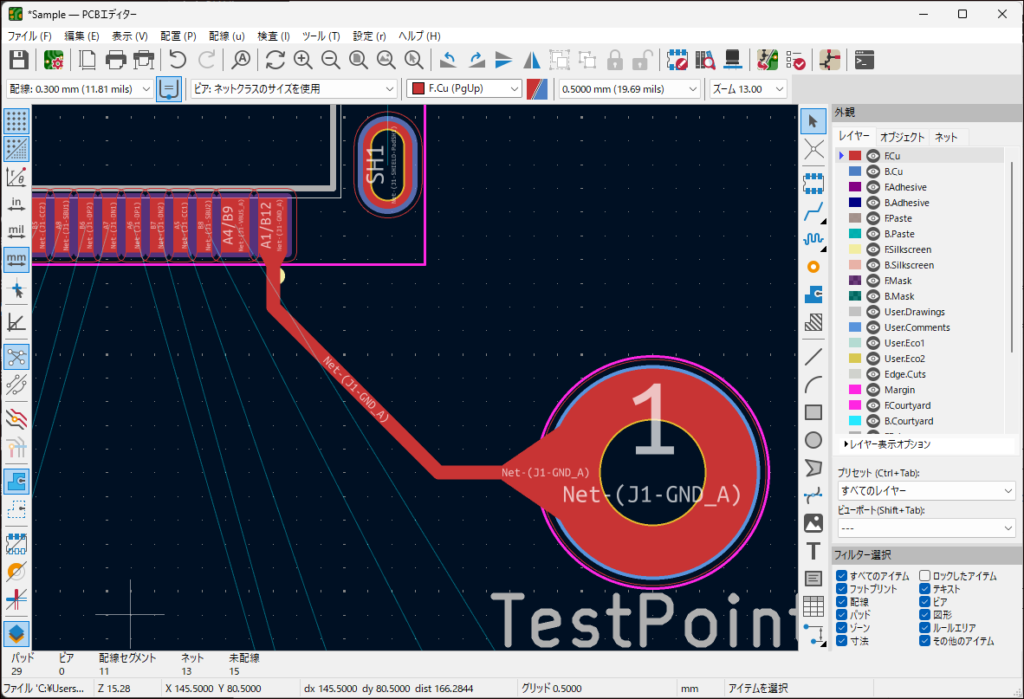Viewport: 1024px width, 699px height.
Task: Select the Draw circle tool
Action: click(x=814, y=440)
